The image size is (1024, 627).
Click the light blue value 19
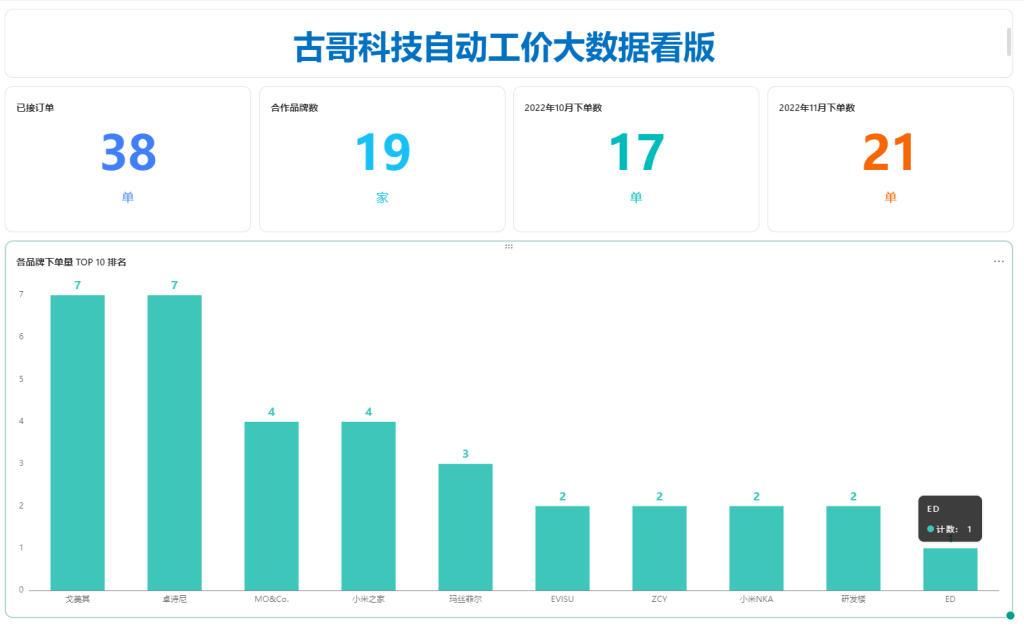point(383,152)
